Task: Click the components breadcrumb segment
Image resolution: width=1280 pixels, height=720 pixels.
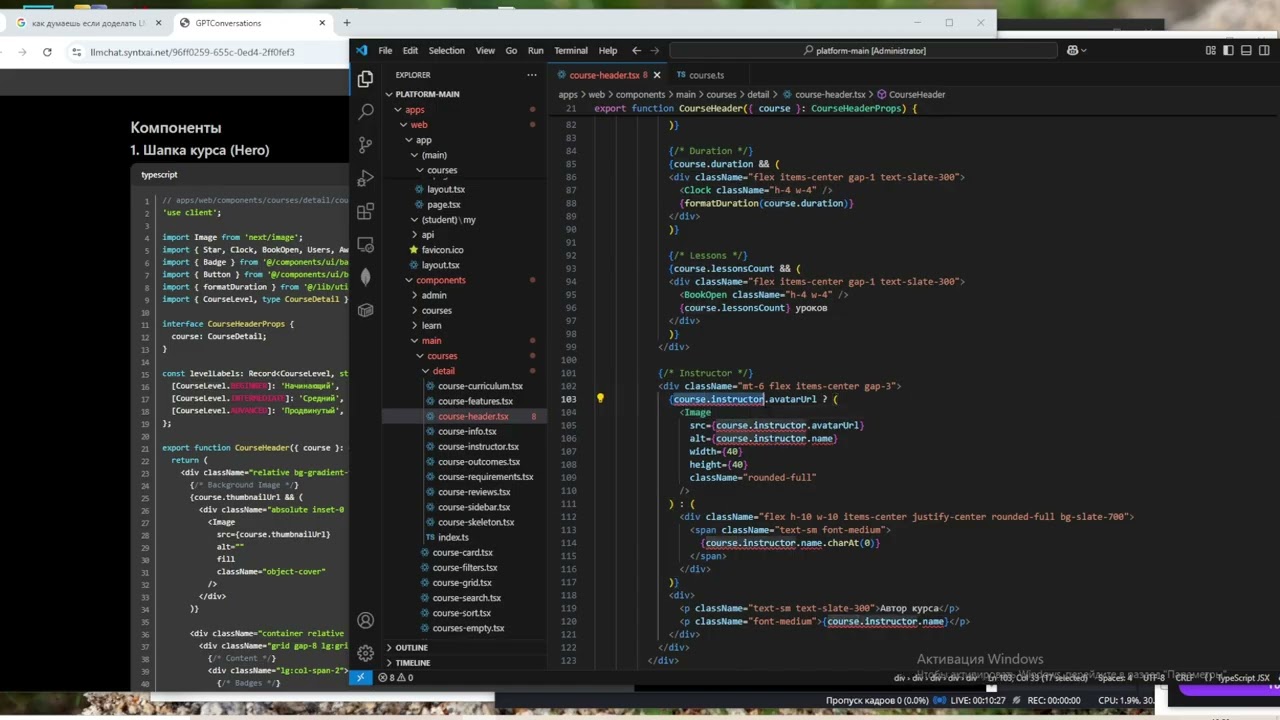Action: [x=640, y=94]
